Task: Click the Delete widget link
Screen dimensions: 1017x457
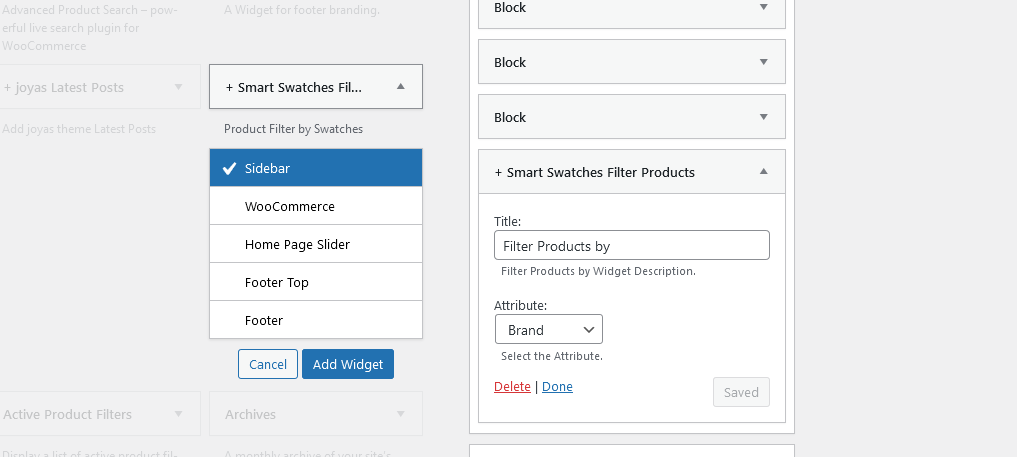Action: pyautogui.click(x=512, y=386)
